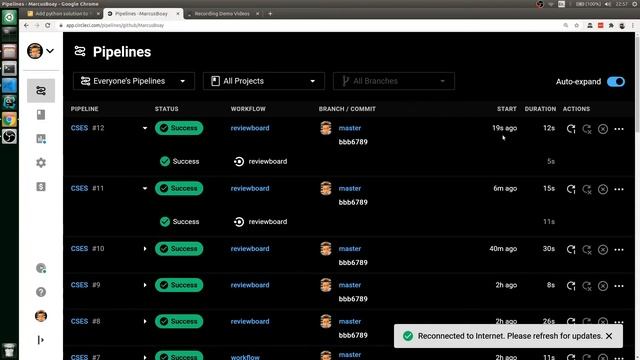Open Chrome menu three dots
The image size is (640, 360).
pos(633,25)
